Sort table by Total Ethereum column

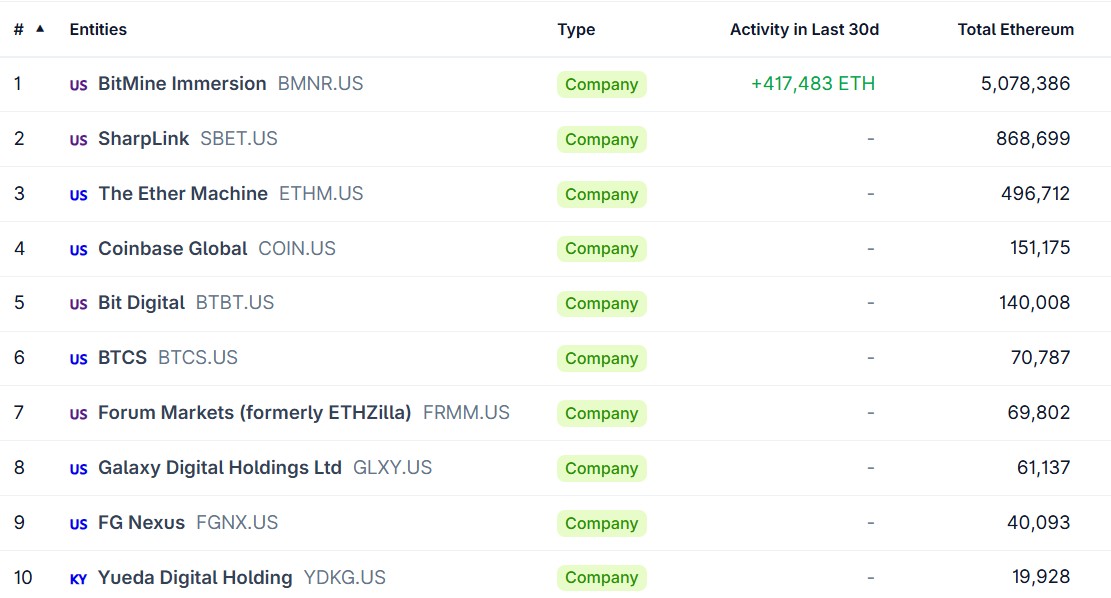(x=1015, y=29)
